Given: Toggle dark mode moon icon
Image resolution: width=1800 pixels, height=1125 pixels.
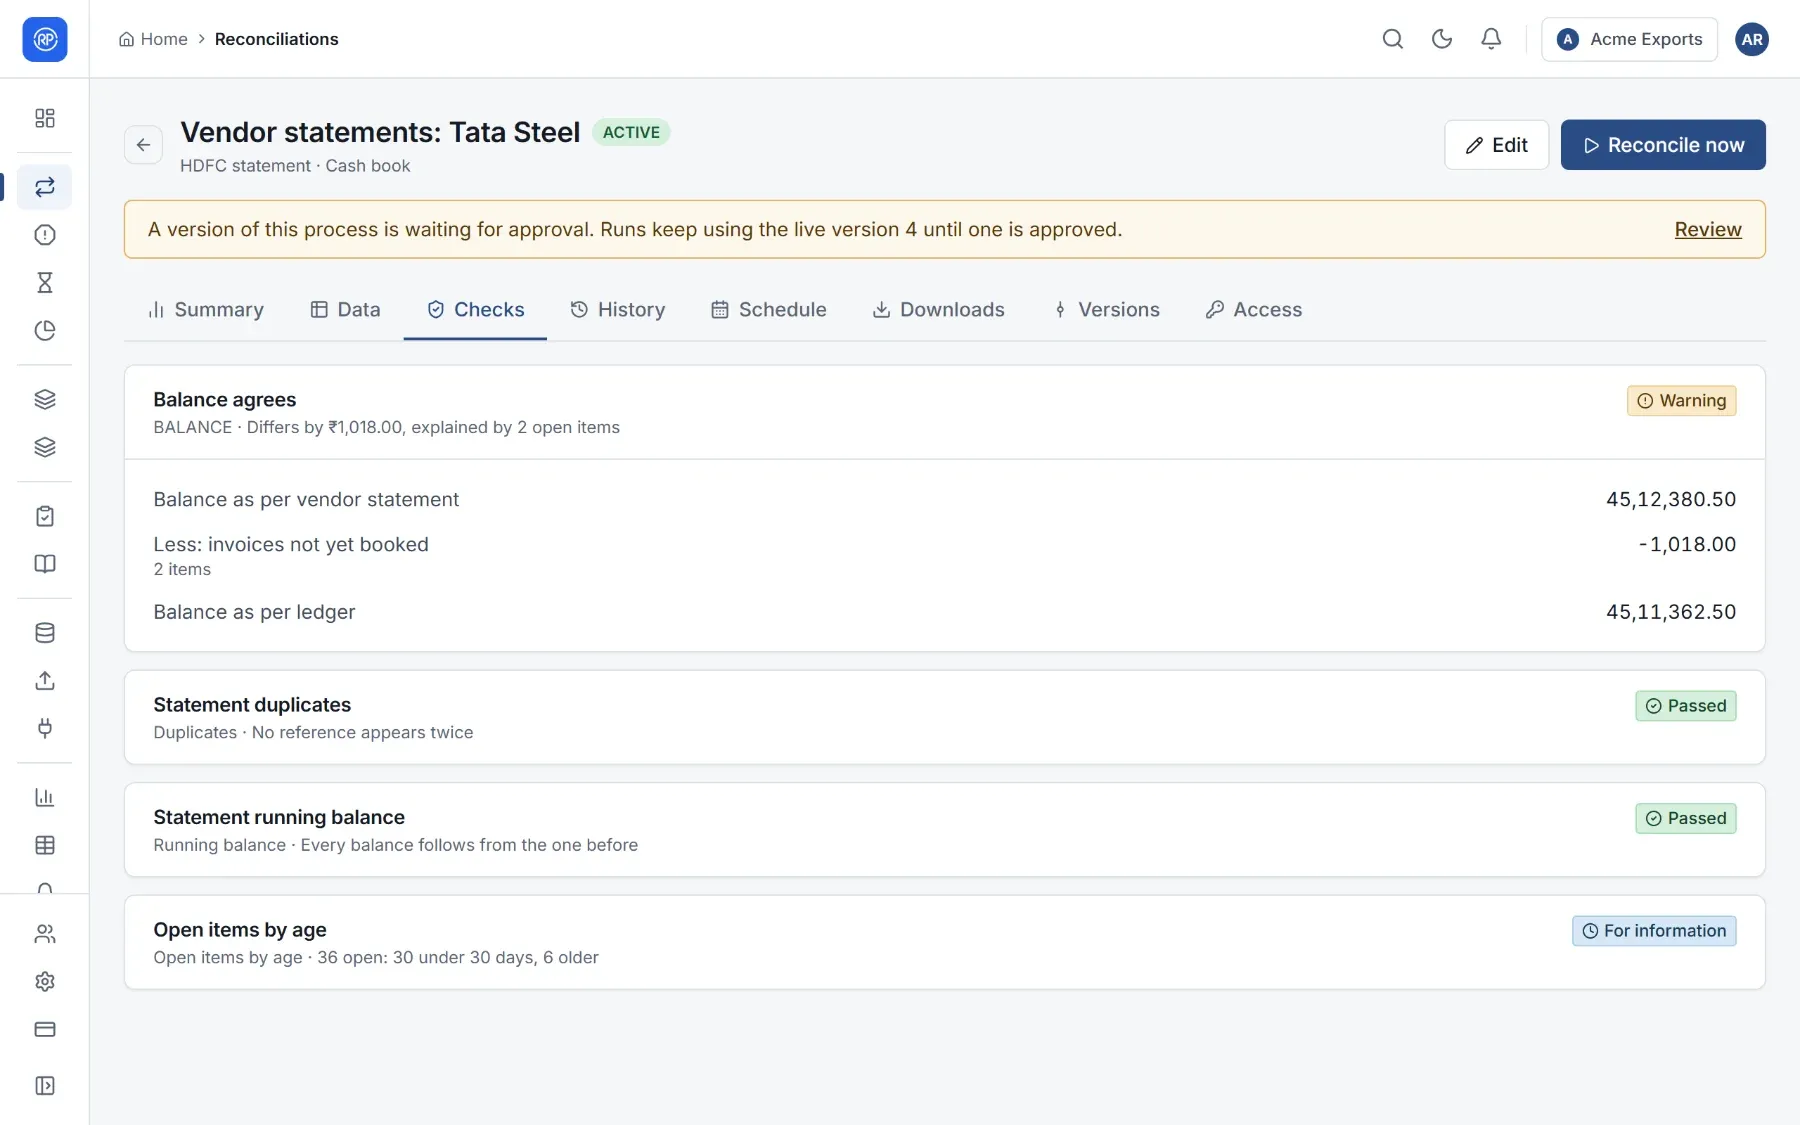Looking at the screenshot, I should coord(1441,39).
